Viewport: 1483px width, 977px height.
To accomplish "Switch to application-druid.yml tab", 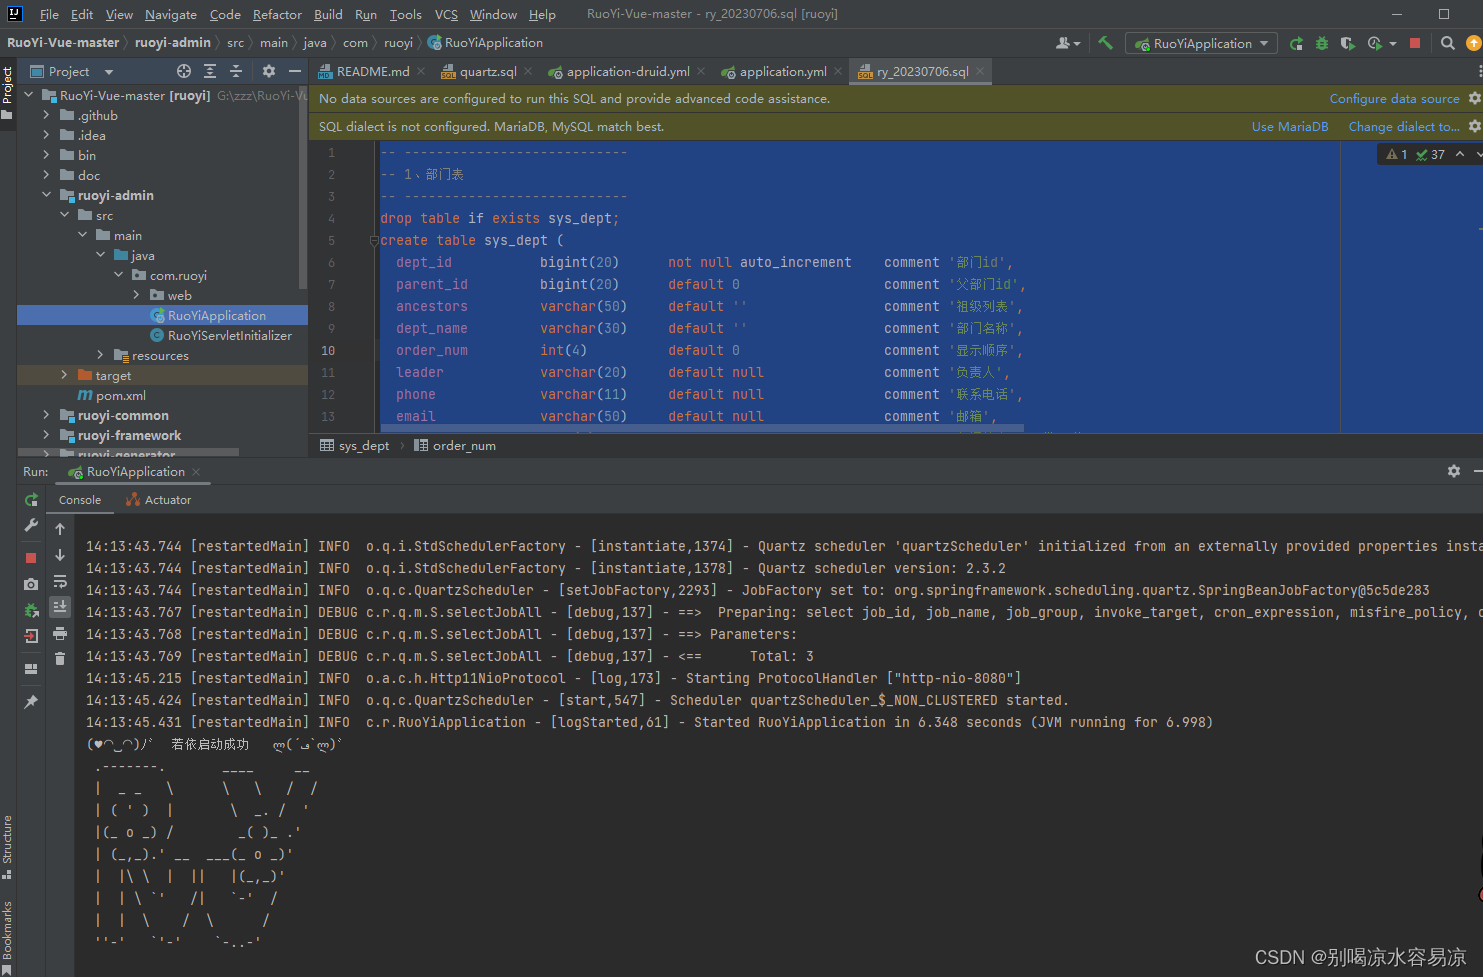I will point(627,71).
